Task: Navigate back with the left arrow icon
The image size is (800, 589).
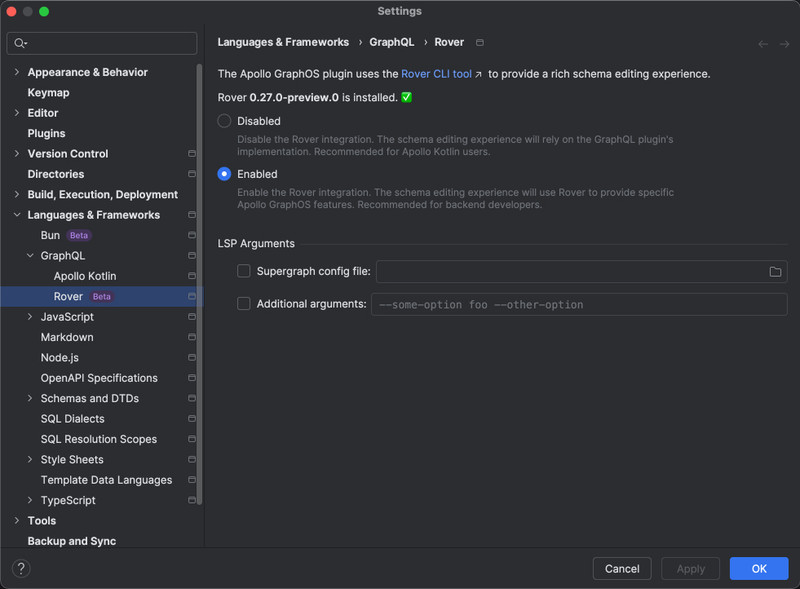Action: [763, 44]
